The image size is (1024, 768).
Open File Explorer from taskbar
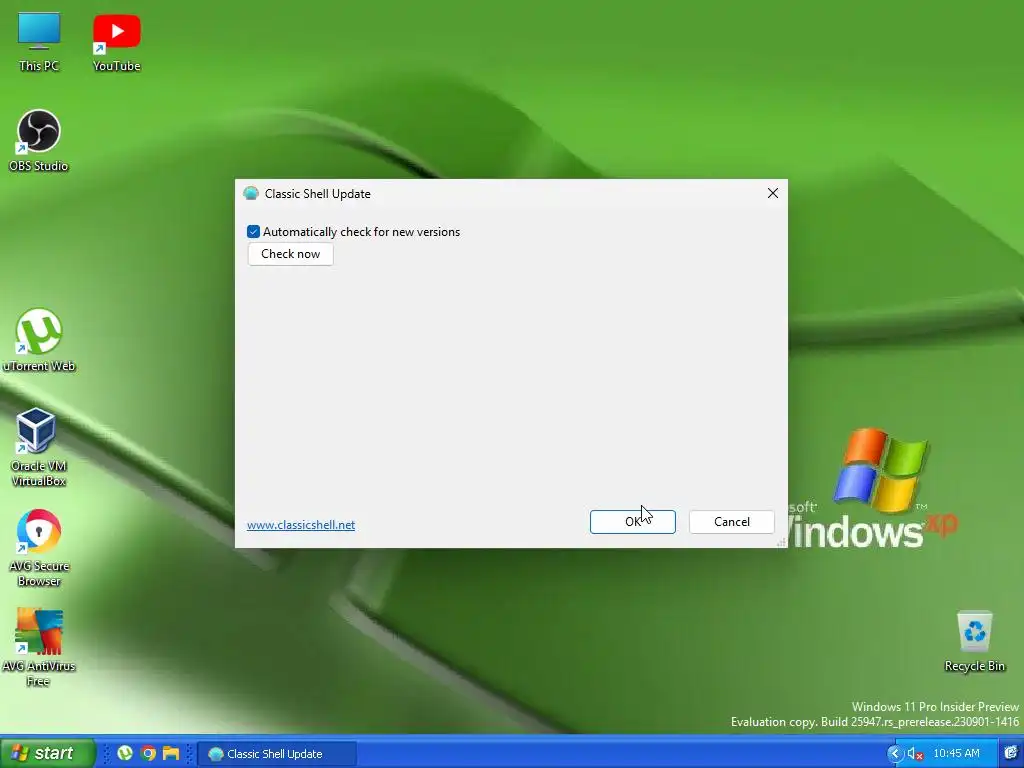171,753
